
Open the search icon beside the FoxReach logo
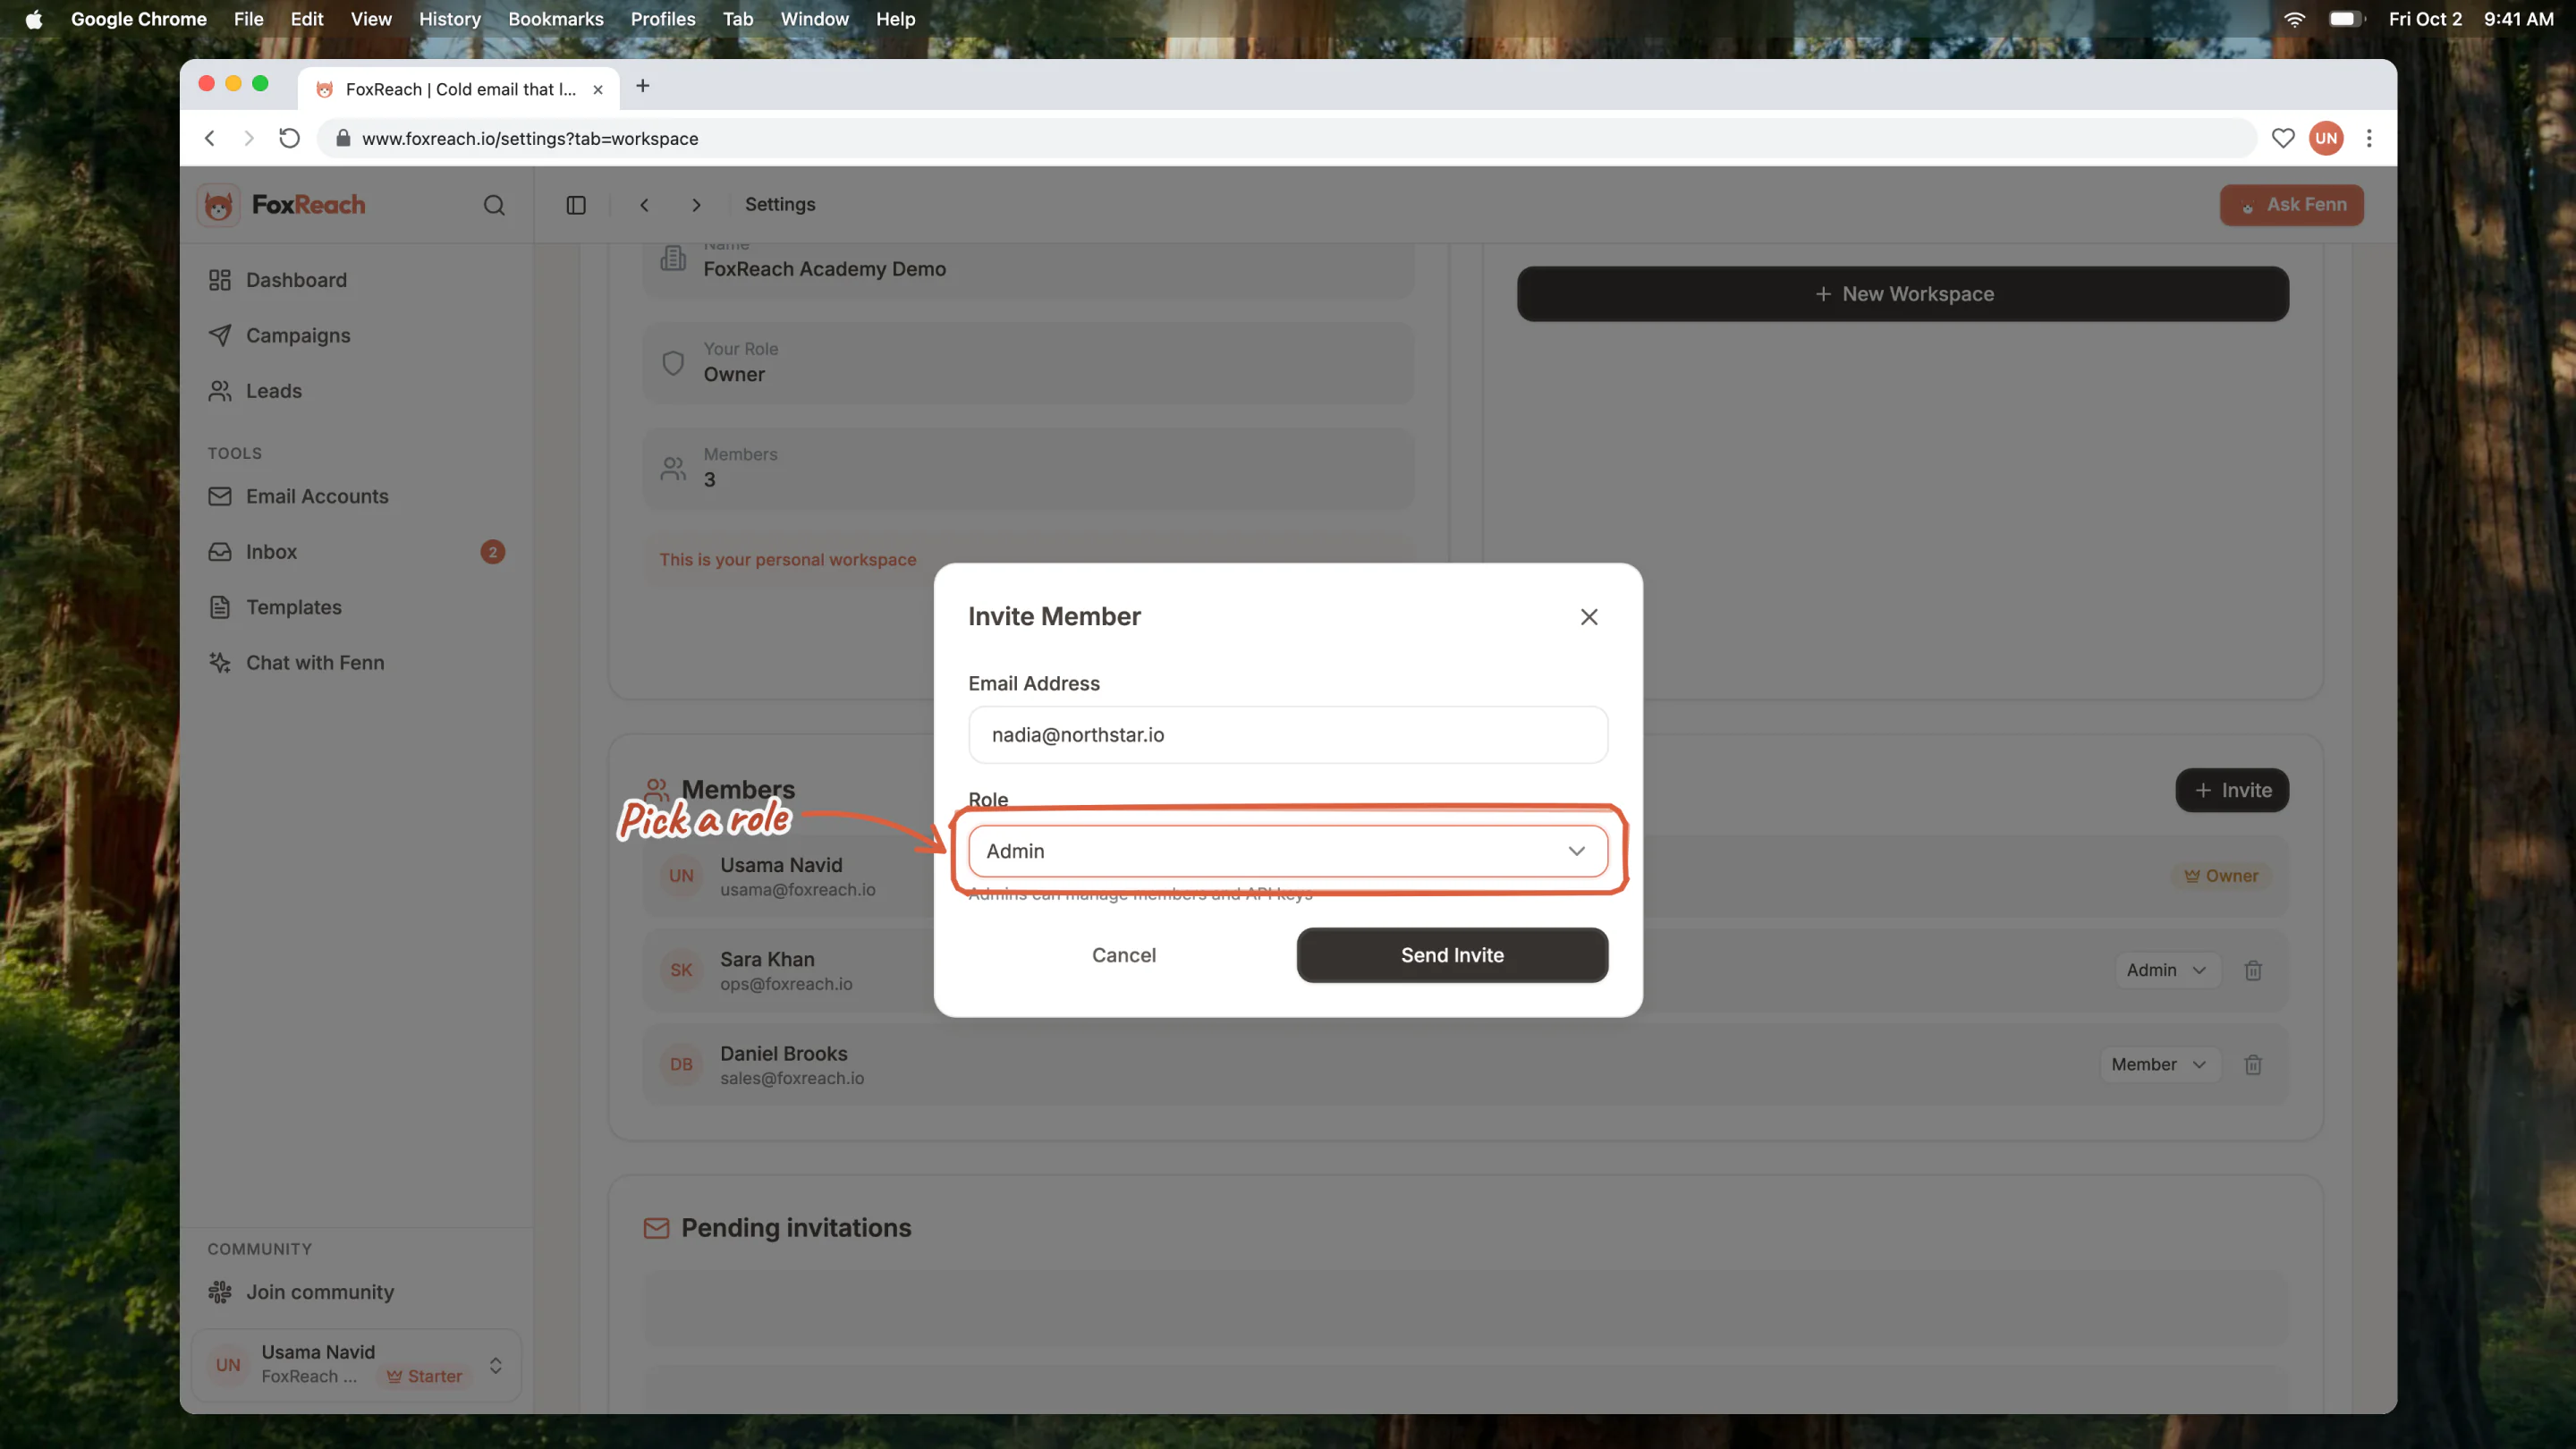click(494, 205)
